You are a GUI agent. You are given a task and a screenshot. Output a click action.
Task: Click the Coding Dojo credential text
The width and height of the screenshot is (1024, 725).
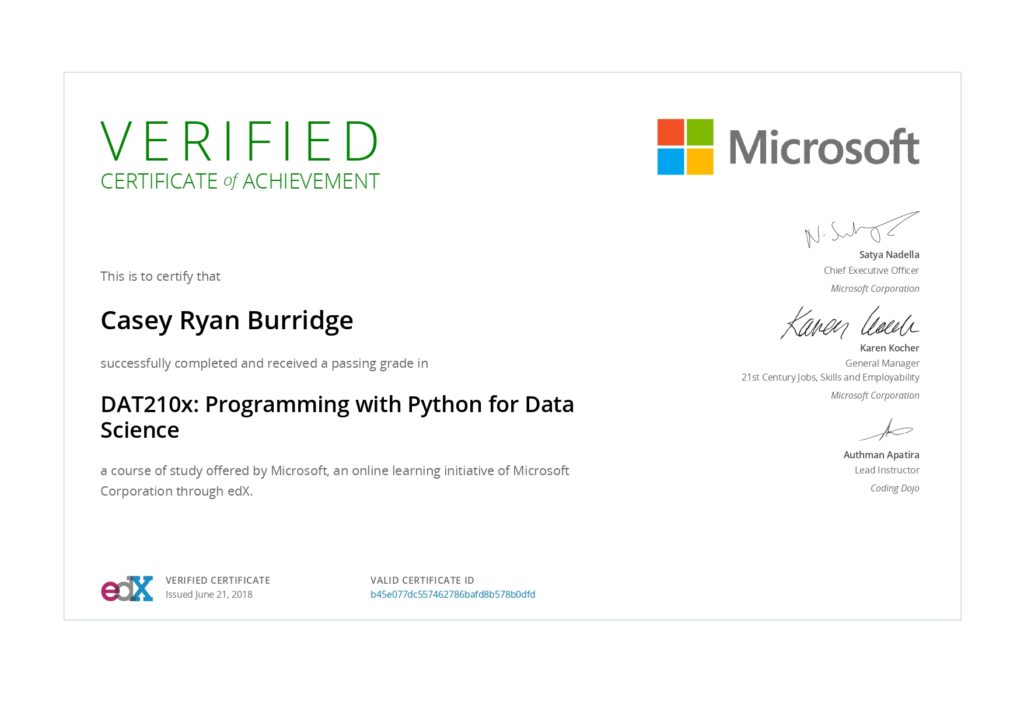pos(893,487)
